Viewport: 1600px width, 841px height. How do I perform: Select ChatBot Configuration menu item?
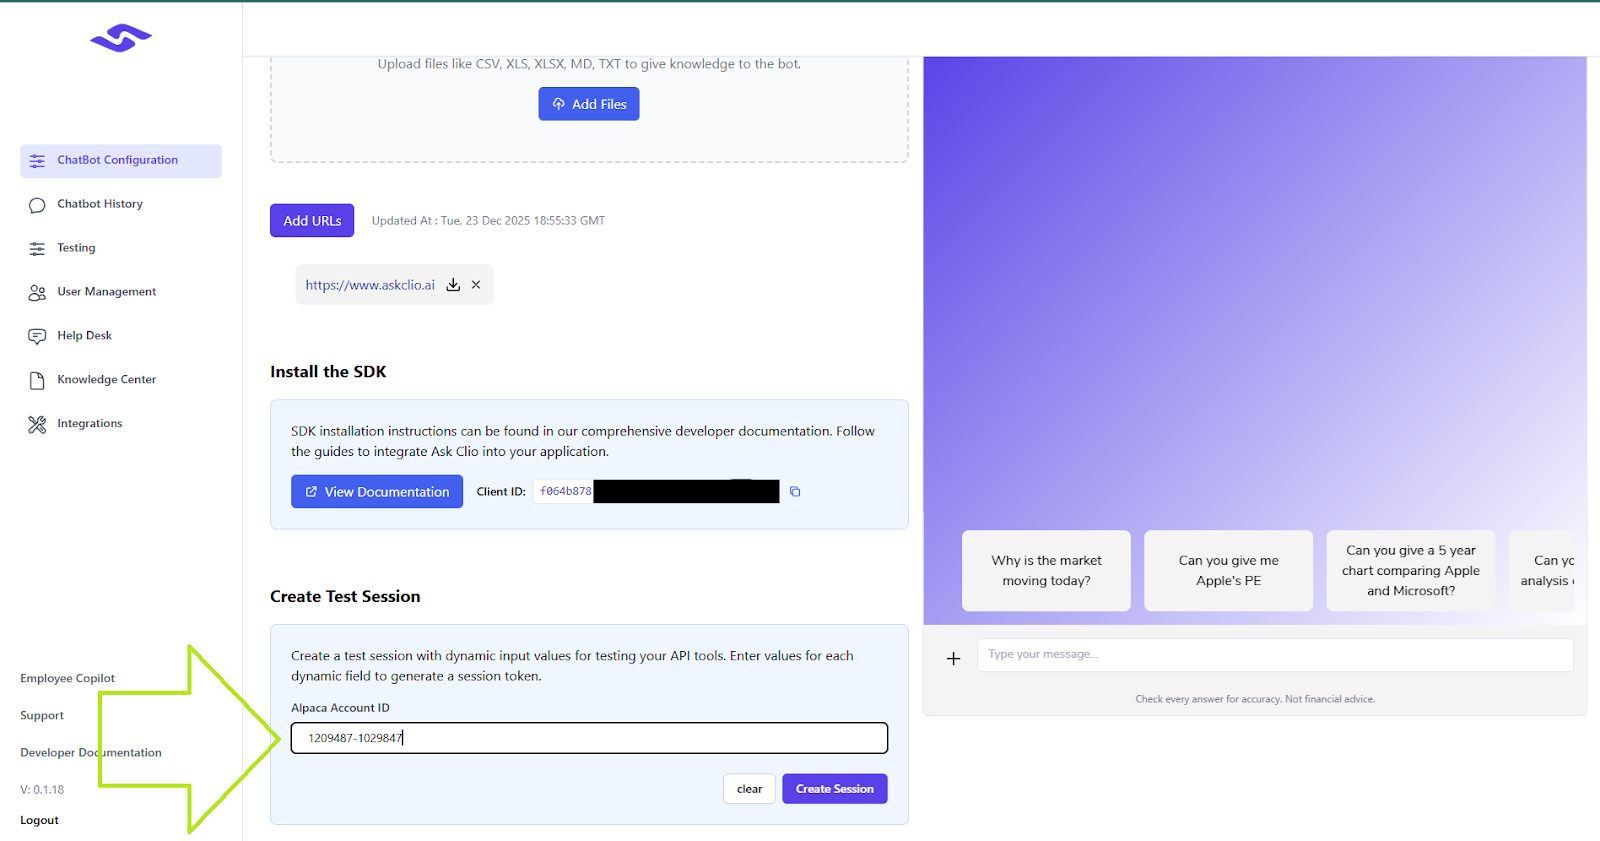click(117, 160)
